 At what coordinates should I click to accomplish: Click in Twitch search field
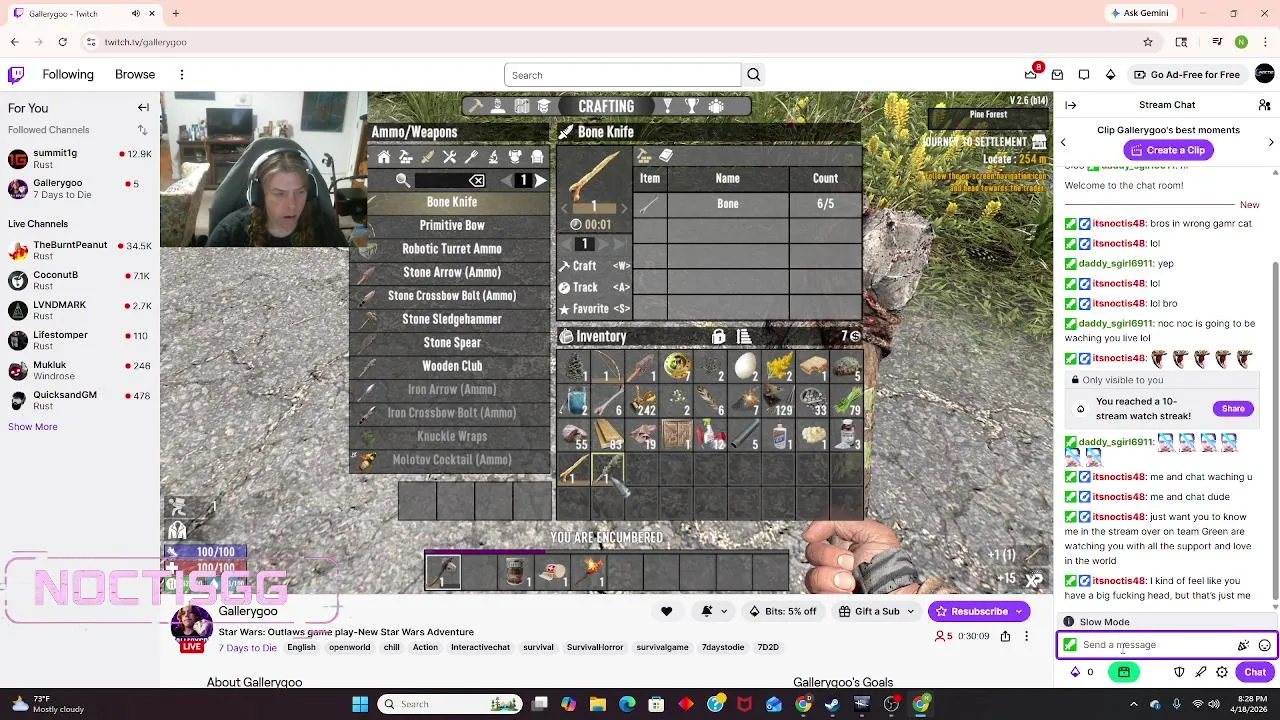(x=623, y=75)
